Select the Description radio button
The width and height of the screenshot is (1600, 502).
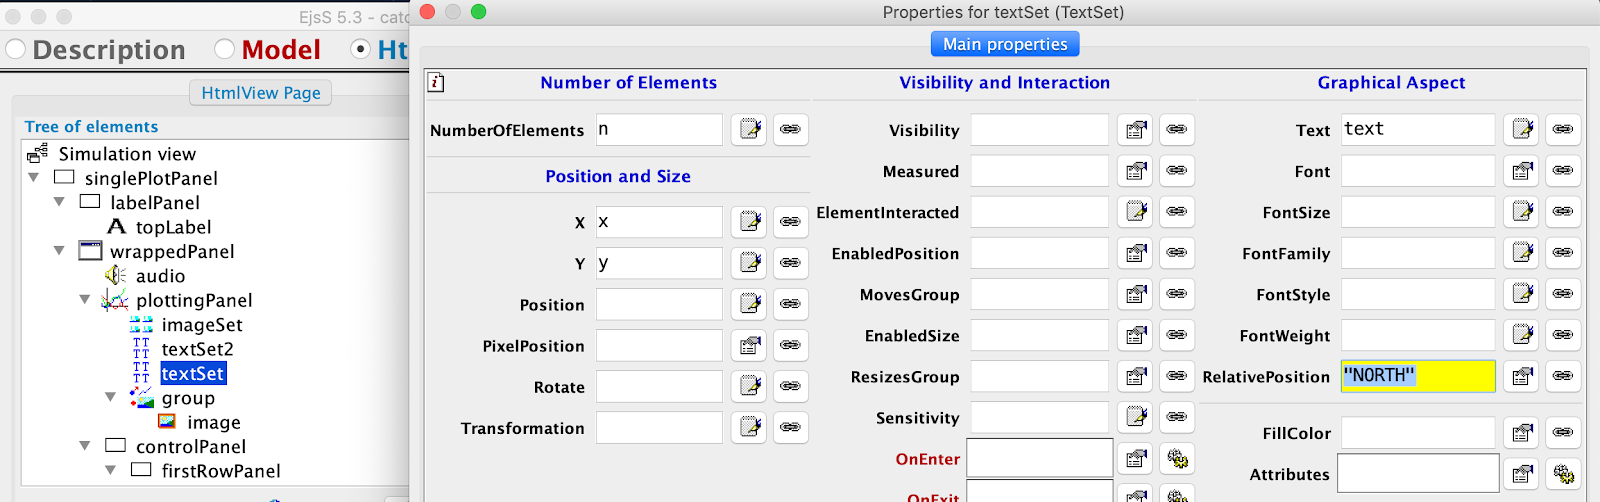[x=16, y=49]
